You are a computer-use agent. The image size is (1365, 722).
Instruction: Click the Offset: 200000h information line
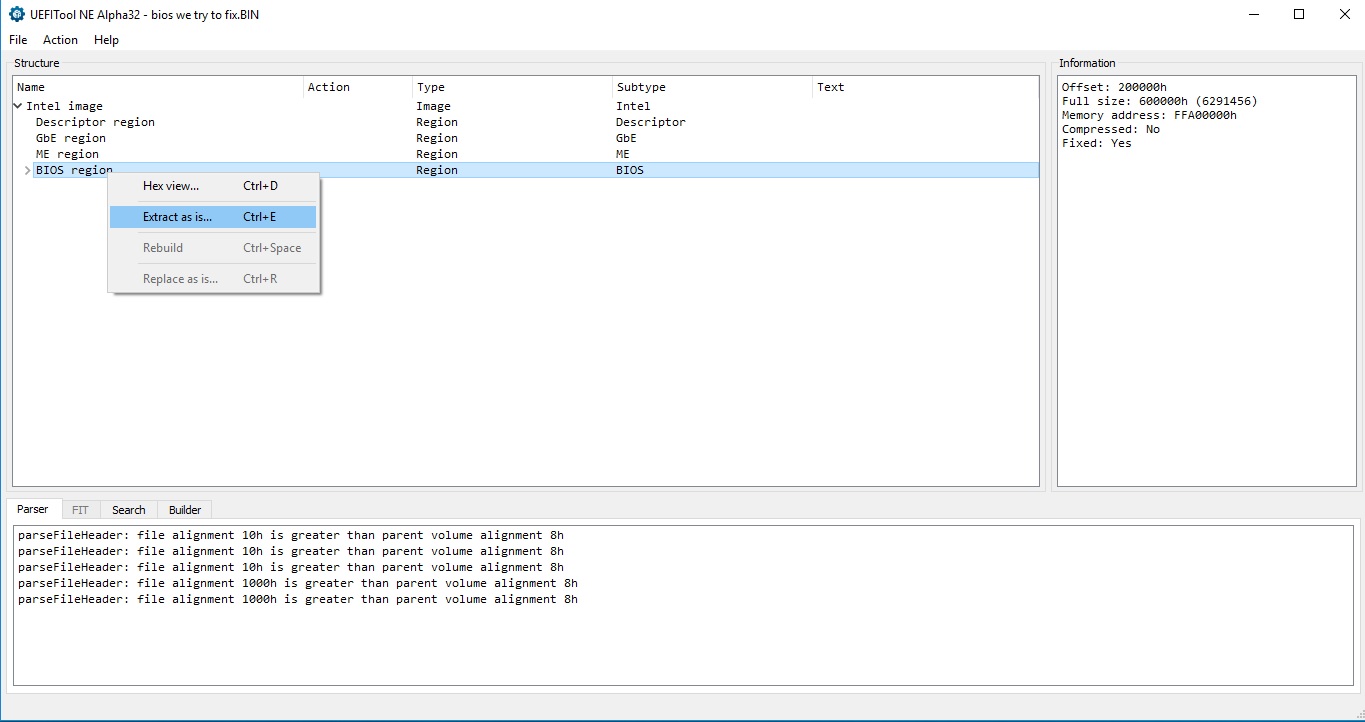(1114, 87)
